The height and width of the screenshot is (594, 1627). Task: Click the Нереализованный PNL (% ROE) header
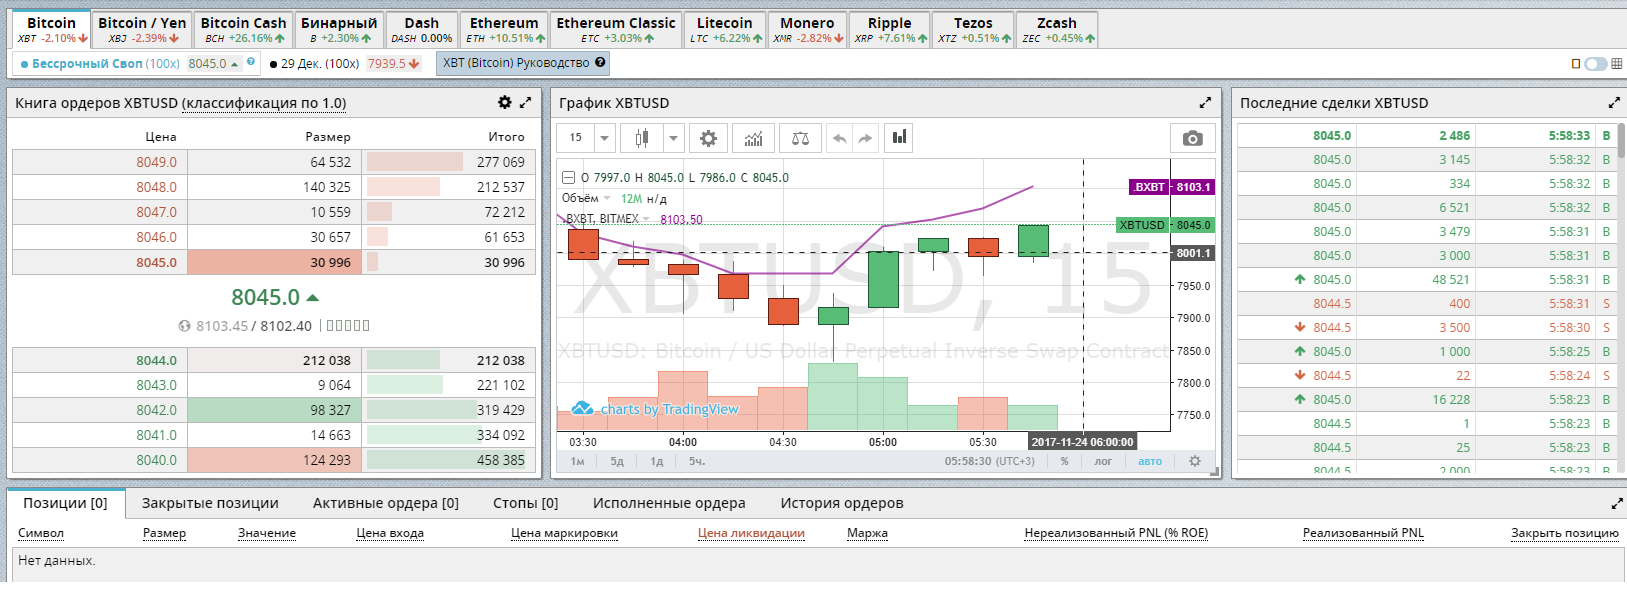[x=1116, y=533]
